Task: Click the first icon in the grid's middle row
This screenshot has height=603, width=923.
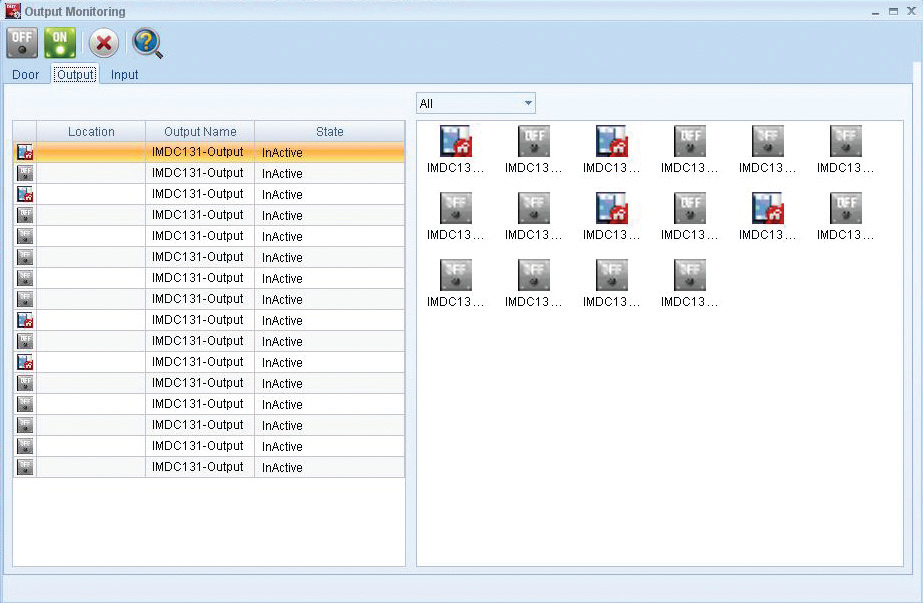Action: (x=455, y=209)
